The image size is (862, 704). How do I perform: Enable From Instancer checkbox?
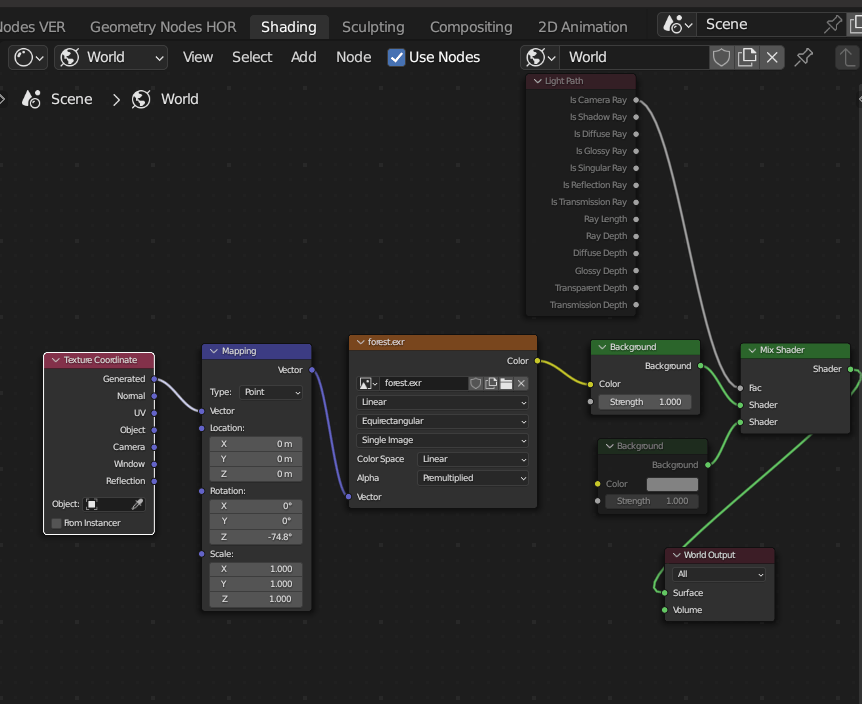point(56,523)
